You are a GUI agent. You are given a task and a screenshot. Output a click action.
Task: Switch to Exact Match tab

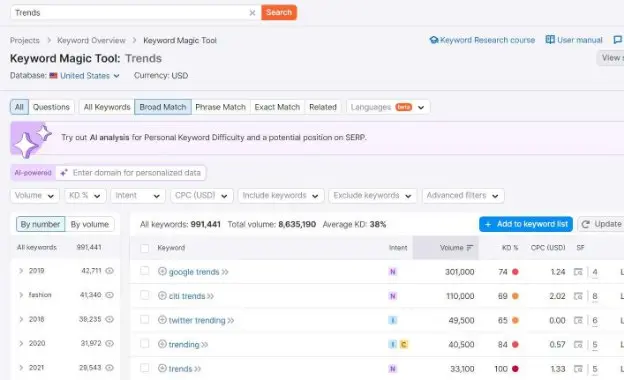coord(277,107)
